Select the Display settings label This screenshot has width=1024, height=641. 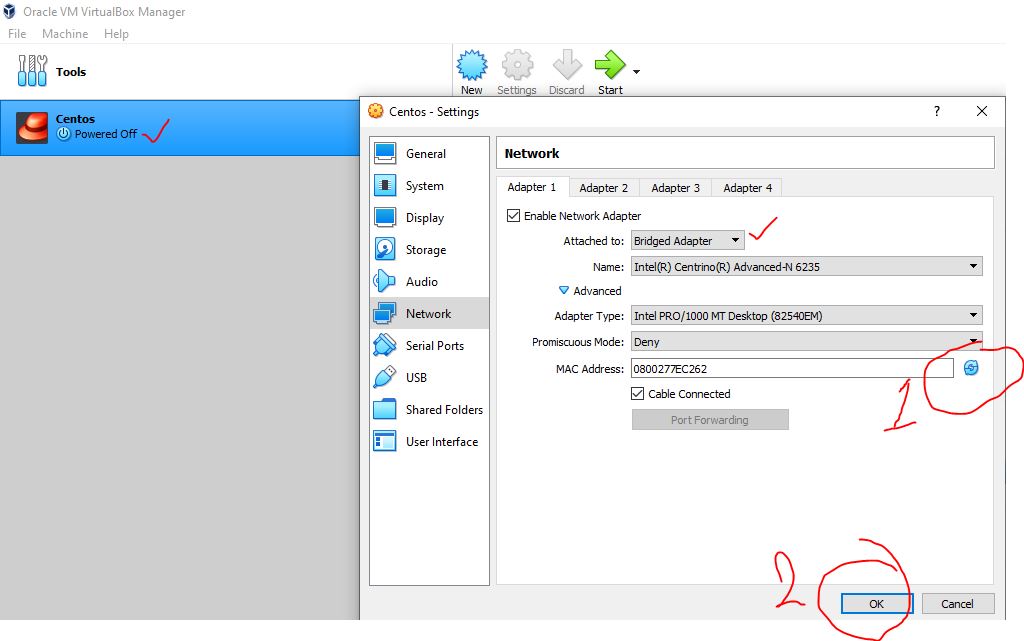pyautogui.click(x=424, y=218)
